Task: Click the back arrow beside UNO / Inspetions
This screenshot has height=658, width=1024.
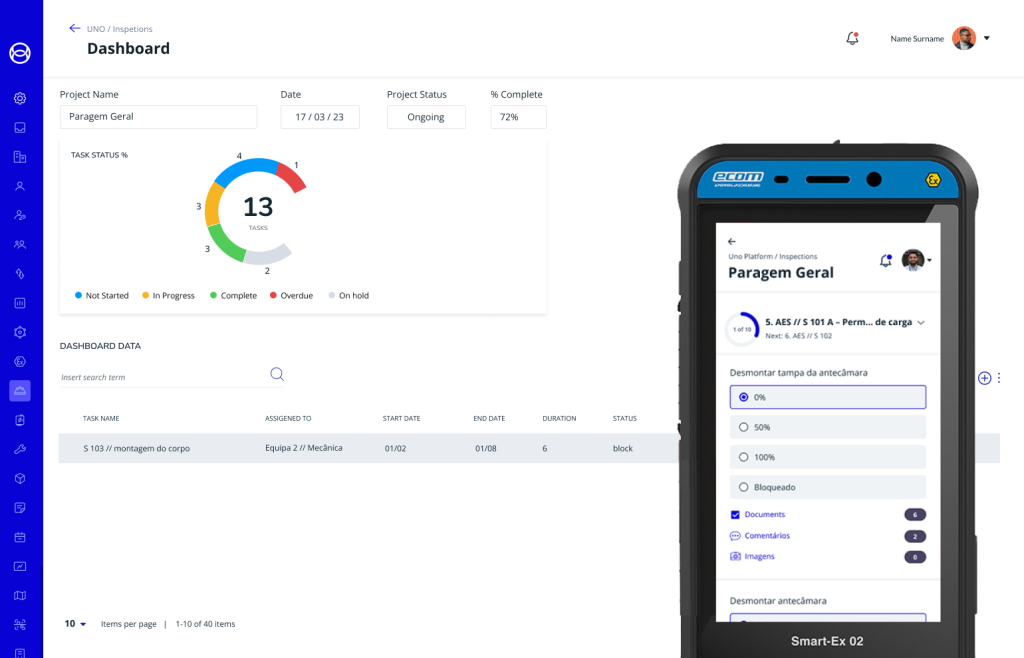Action: 74,29
